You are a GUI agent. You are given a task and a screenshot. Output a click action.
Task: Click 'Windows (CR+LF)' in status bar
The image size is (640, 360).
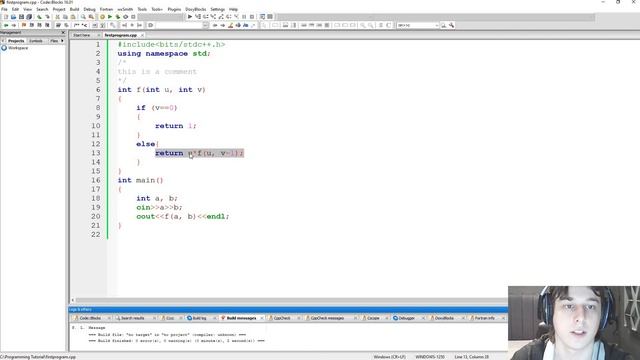(x=389, y=357)
